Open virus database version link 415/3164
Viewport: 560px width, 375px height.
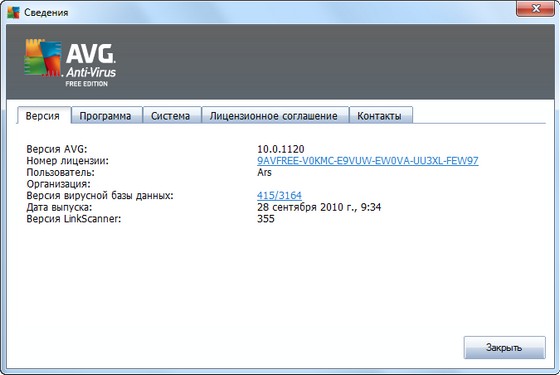tap(279, 195)
